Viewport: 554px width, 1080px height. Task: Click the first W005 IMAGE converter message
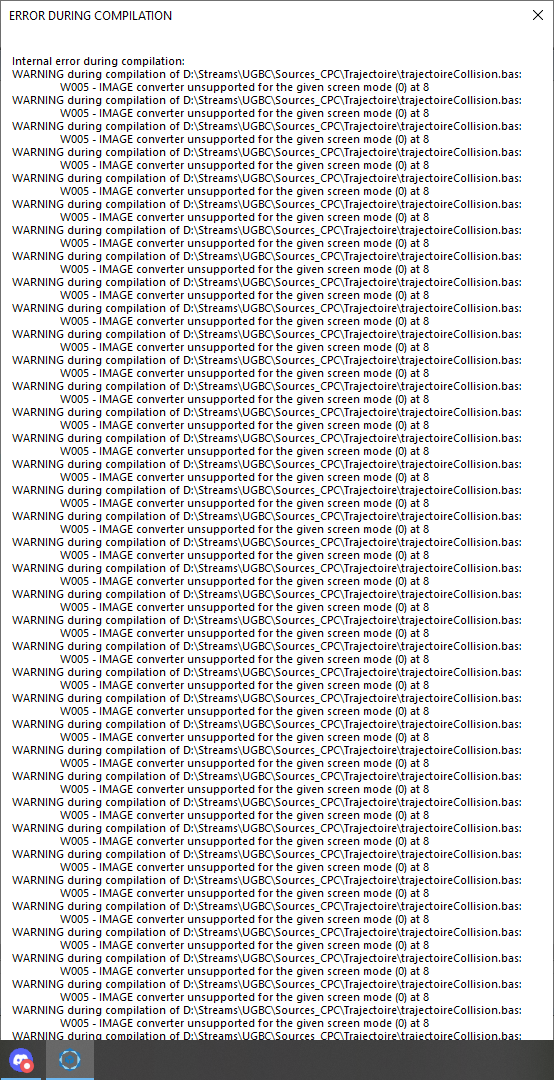coord(245,87)
